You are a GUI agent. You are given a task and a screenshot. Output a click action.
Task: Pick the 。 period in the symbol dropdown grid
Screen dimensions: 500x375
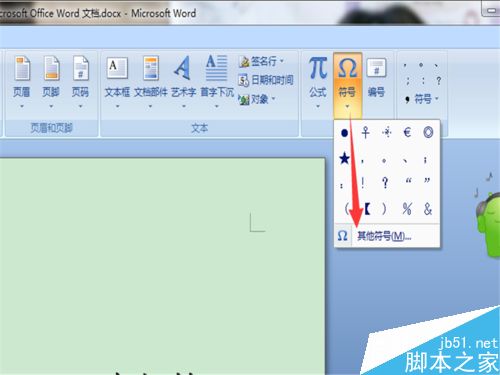point(384,161)
